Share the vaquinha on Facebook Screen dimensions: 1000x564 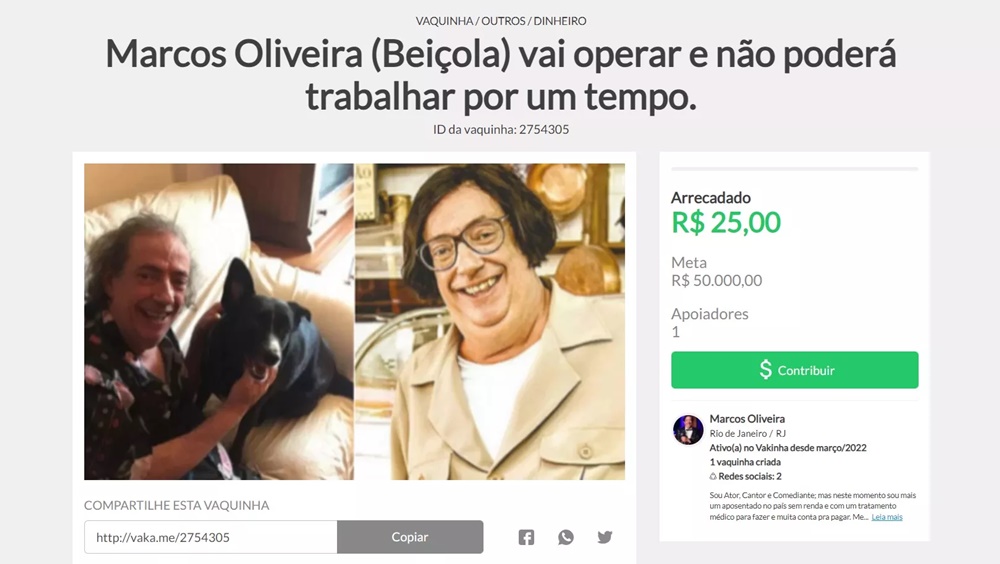[526, 537]
